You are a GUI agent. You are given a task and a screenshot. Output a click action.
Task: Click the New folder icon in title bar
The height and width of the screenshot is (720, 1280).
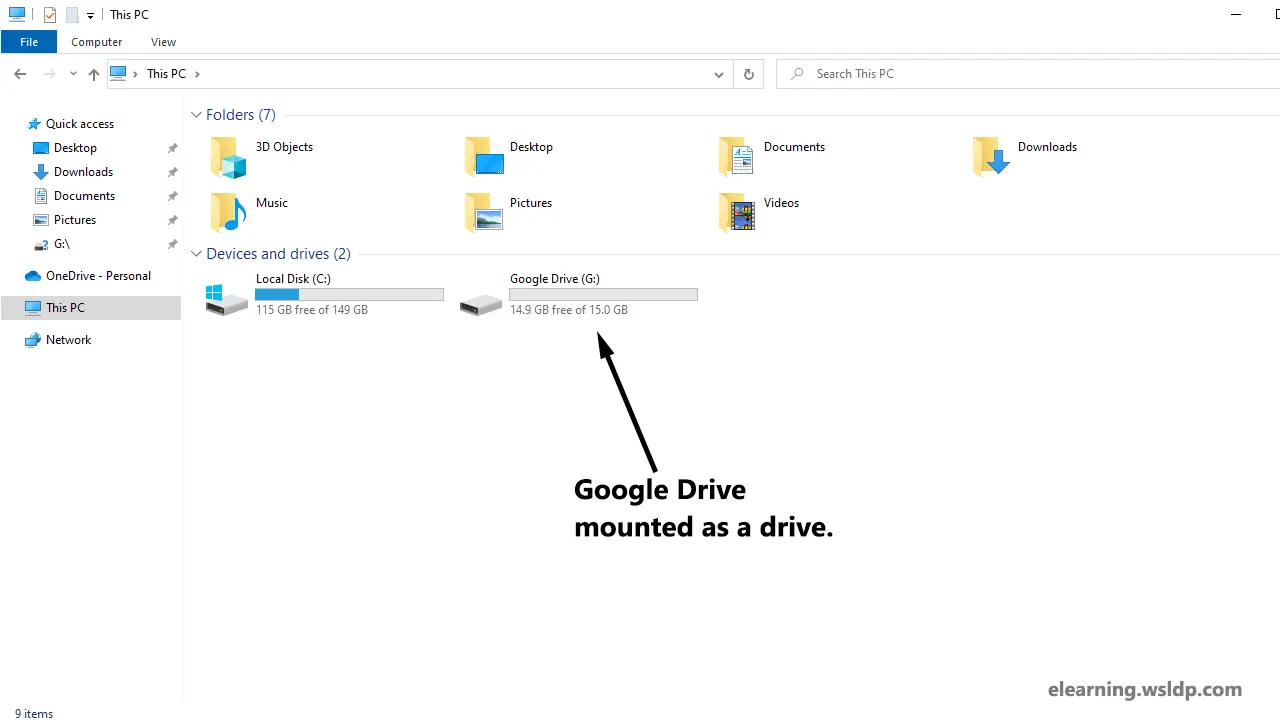pyautogui.click(x=72, y=15)
